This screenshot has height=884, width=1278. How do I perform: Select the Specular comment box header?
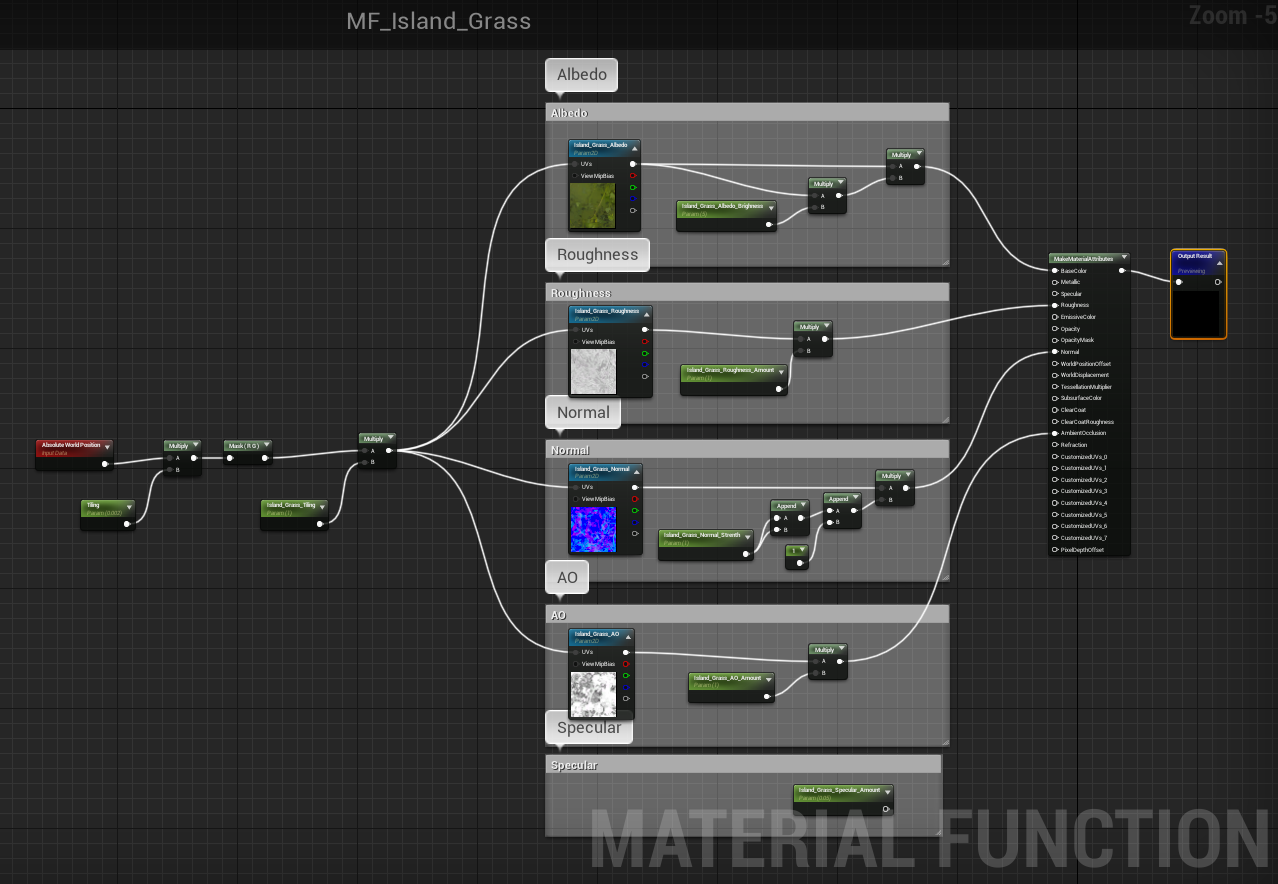pos(743,765)
